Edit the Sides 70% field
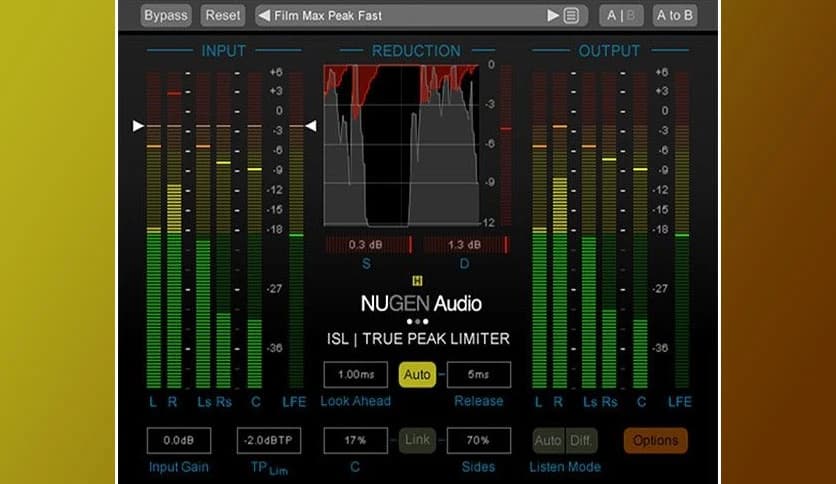This screenshot has width=836, height=484. [479, 440]
